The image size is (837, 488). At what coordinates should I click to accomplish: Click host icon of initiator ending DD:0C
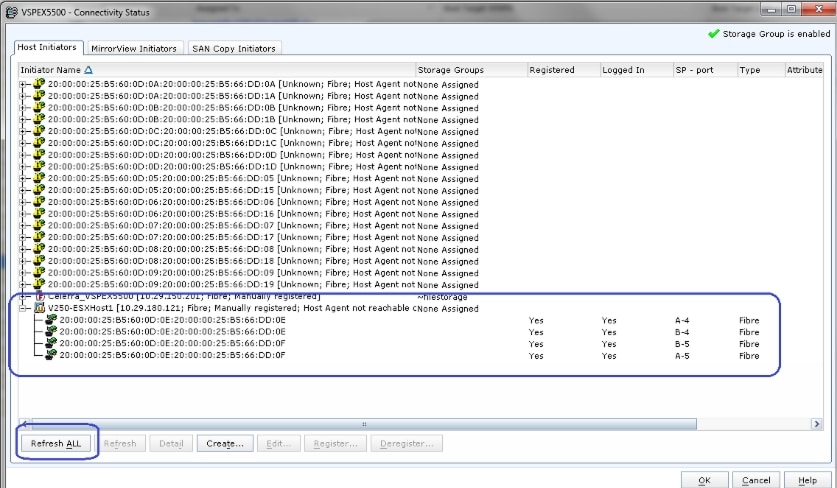tap(39, 131)
